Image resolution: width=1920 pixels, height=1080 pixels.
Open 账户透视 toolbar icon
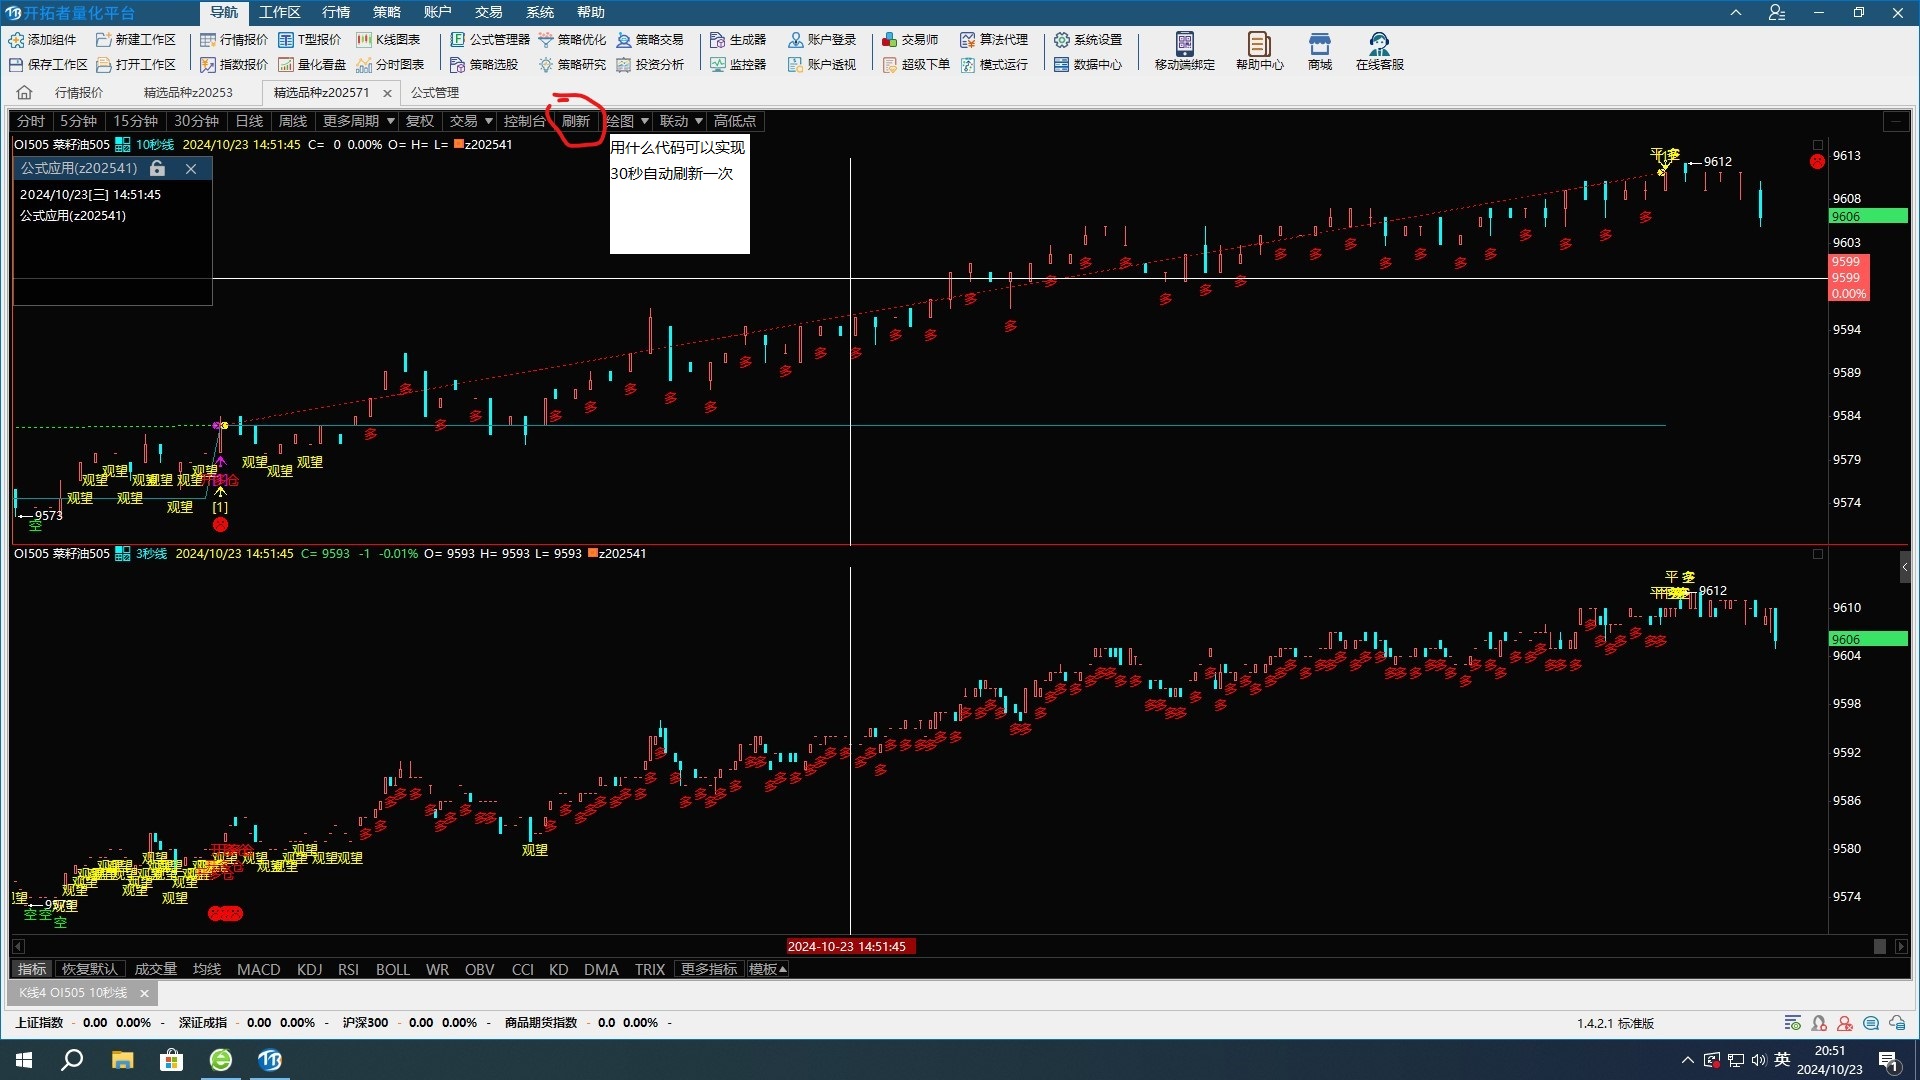[796, 65]
